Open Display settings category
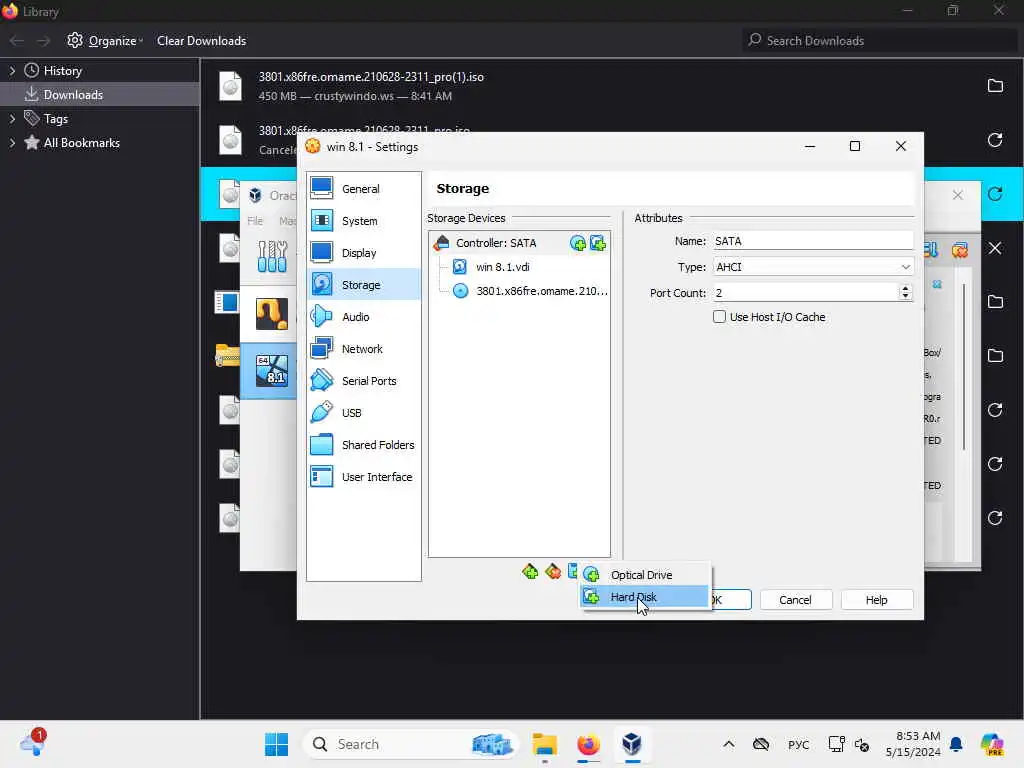The height and width of the screenshot is (768, 1024). pos(364,253)
